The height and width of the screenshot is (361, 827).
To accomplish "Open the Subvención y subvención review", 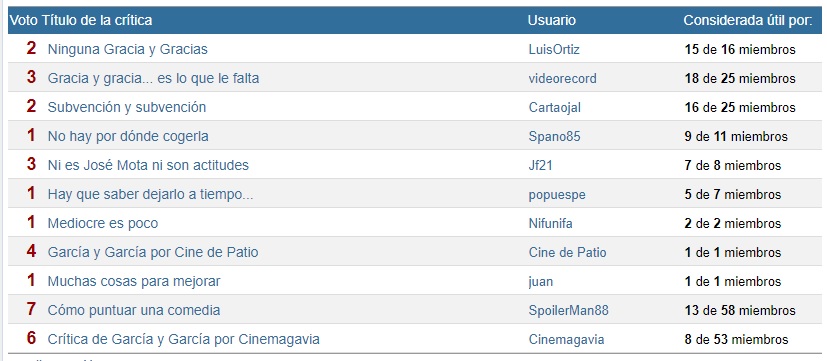I will point(127,108).
